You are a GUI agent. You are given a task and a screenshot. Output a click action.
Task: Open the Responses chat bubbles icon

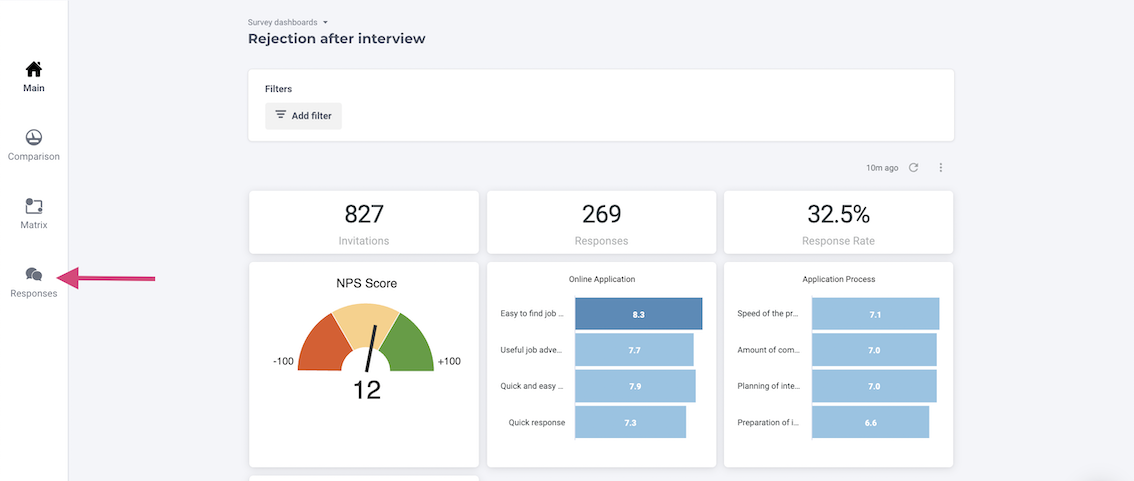point(34,274)
